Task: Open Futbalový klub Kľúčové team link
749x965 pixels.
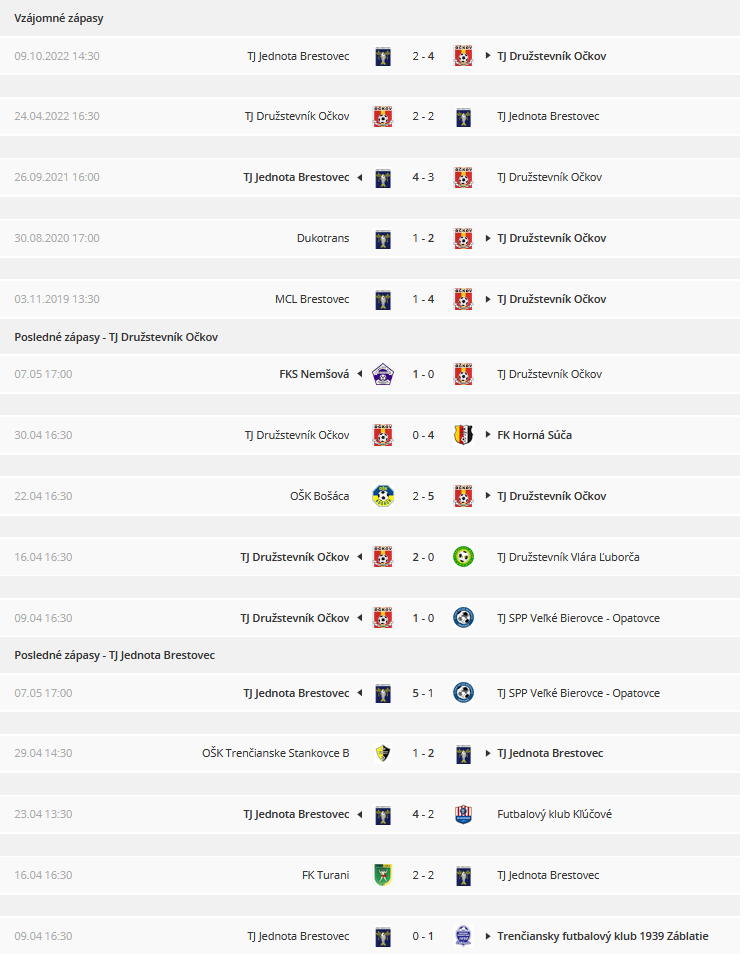Action: 555,814
